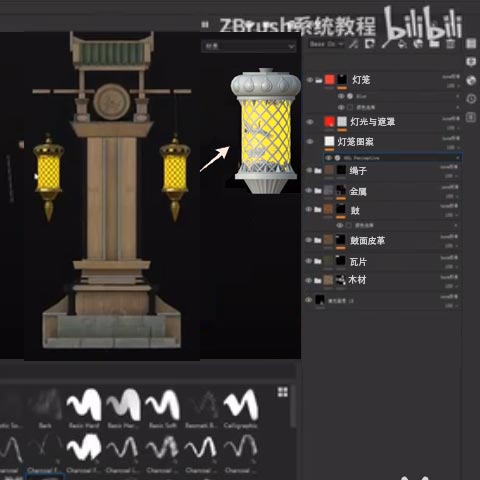Switch the brush shelf to grid view
This screenshot has width=480, height=480.
point(283,392)
